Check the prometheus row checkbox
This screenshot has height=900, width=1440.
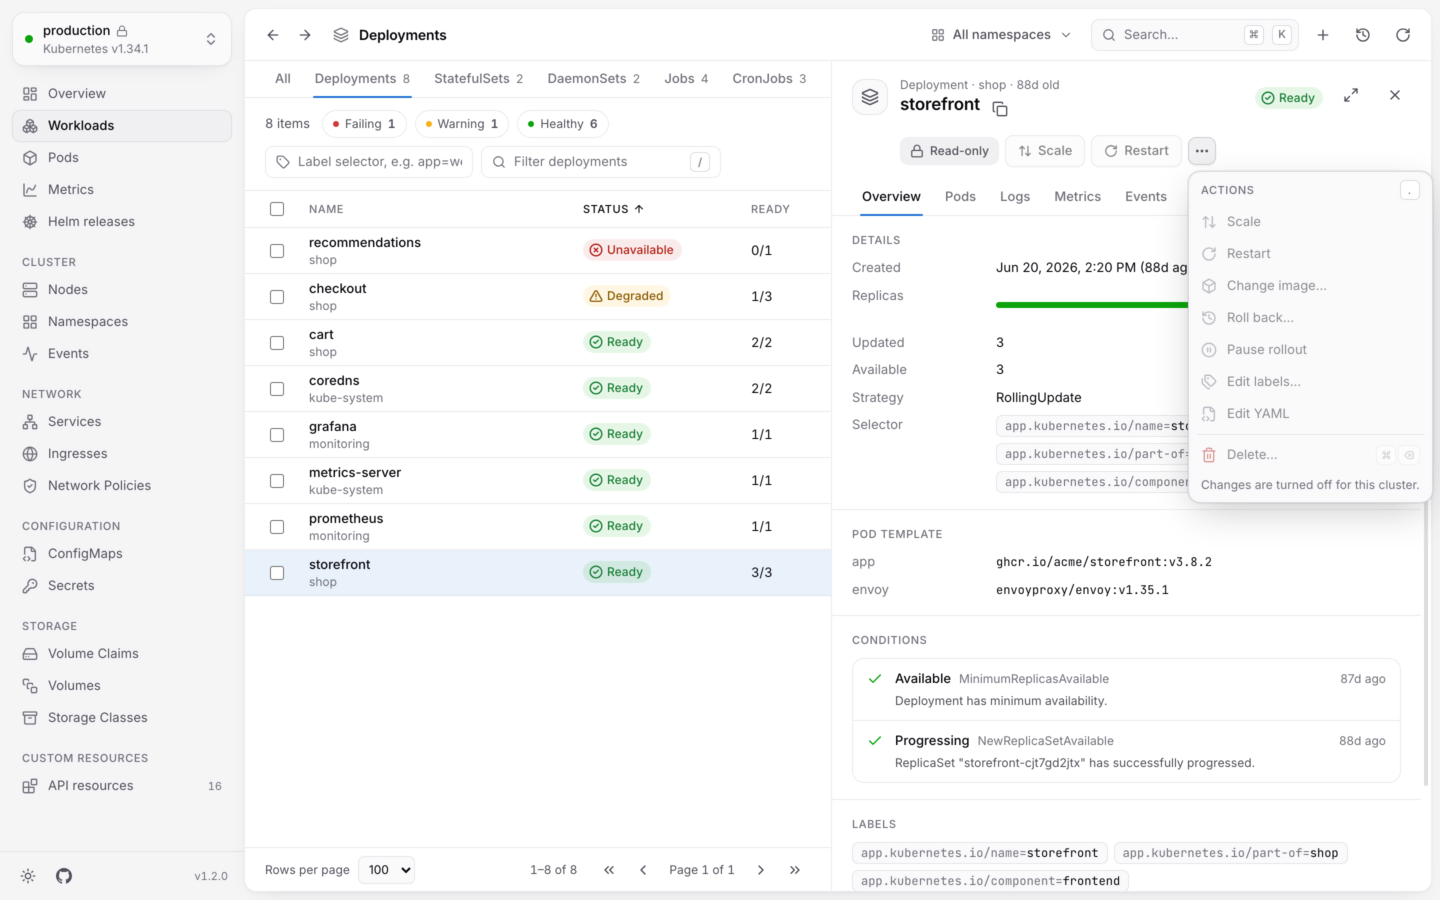click(277, 527)
